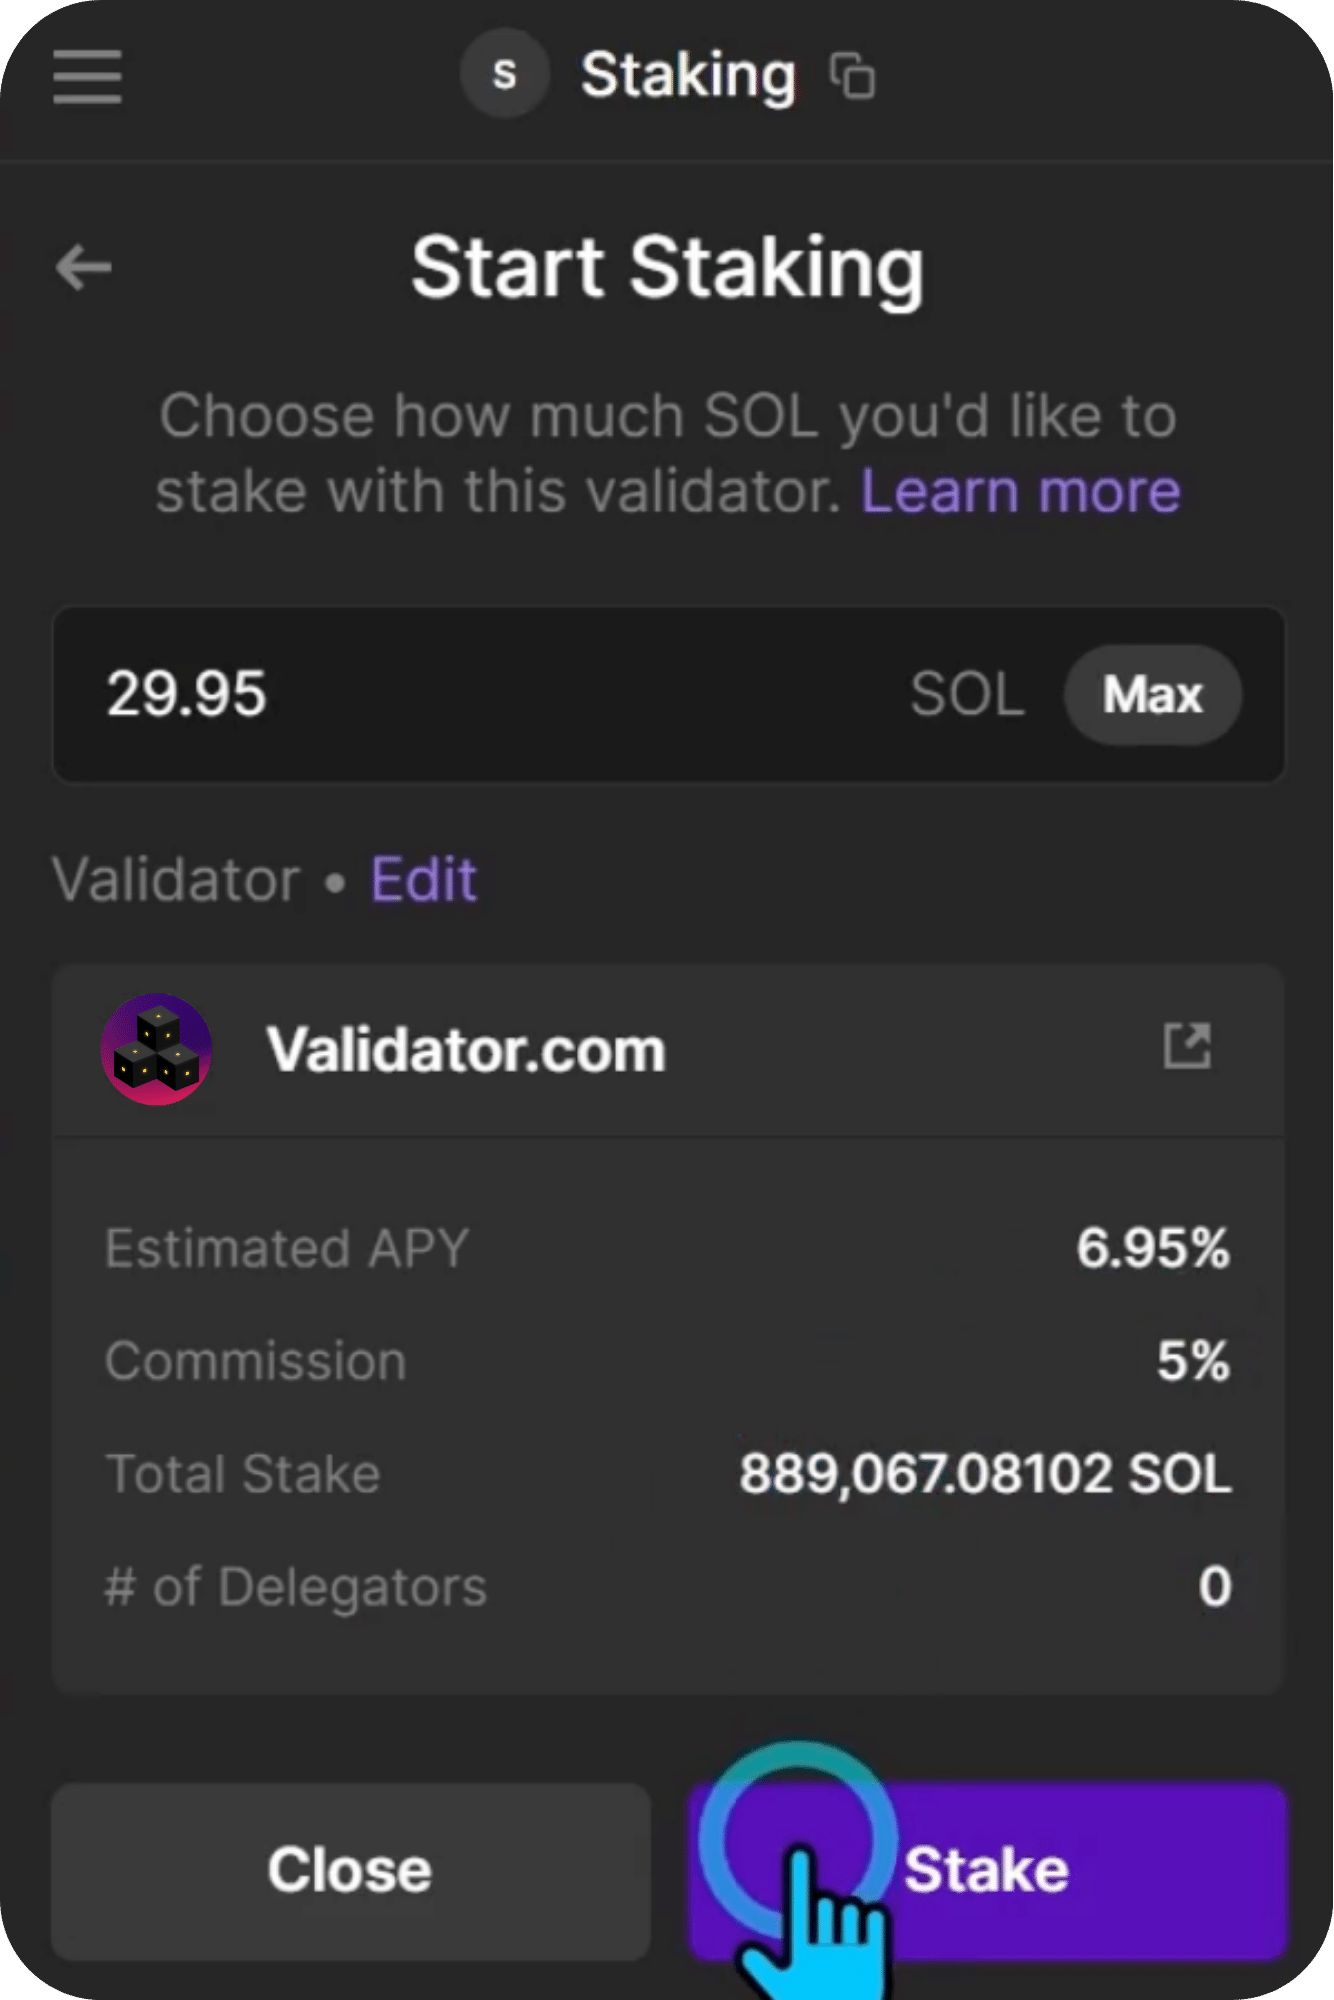The image size is (1334, 2000).
Task: Click the Estimated APY value 6.95%
Action: click(1152, 1248)
